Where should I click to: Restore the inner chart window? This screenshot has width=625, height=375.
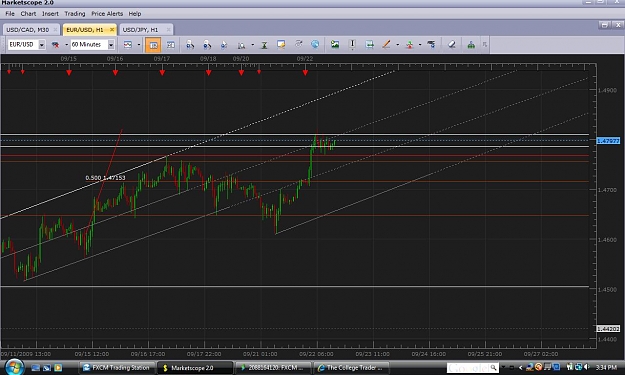(x=605, y=25)
